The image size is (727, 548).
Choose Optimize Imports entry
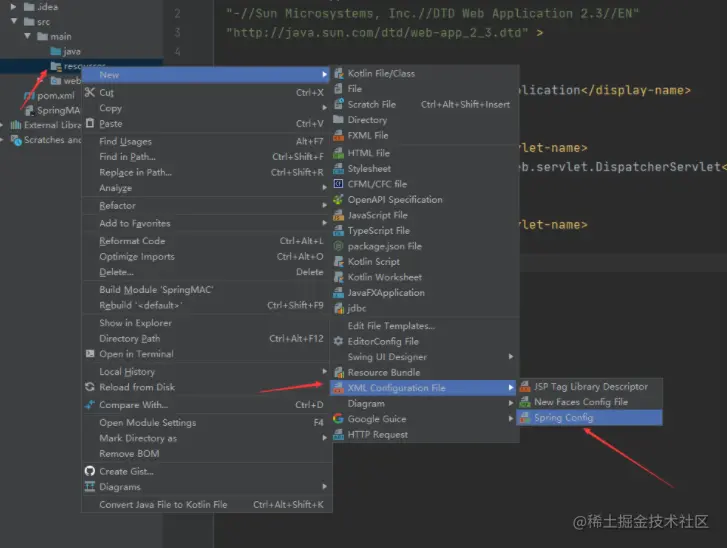[205, 256]
